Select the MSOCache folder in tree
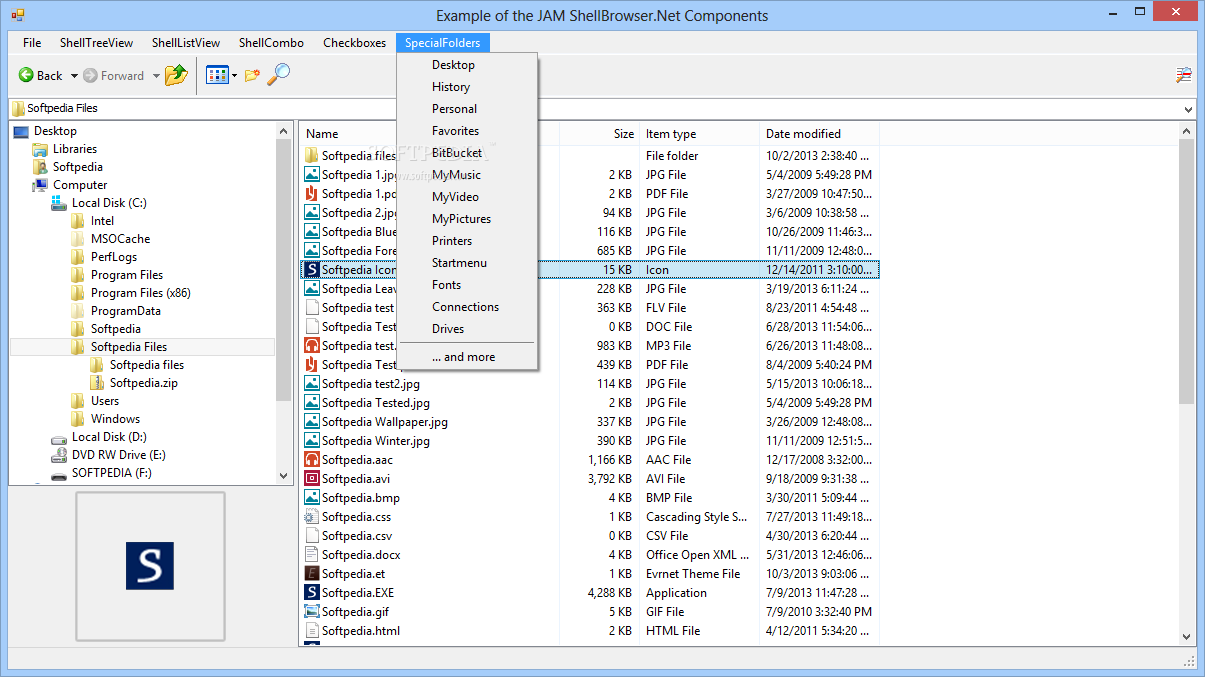This screenshot has width=1205, height=677. point(120,239)
